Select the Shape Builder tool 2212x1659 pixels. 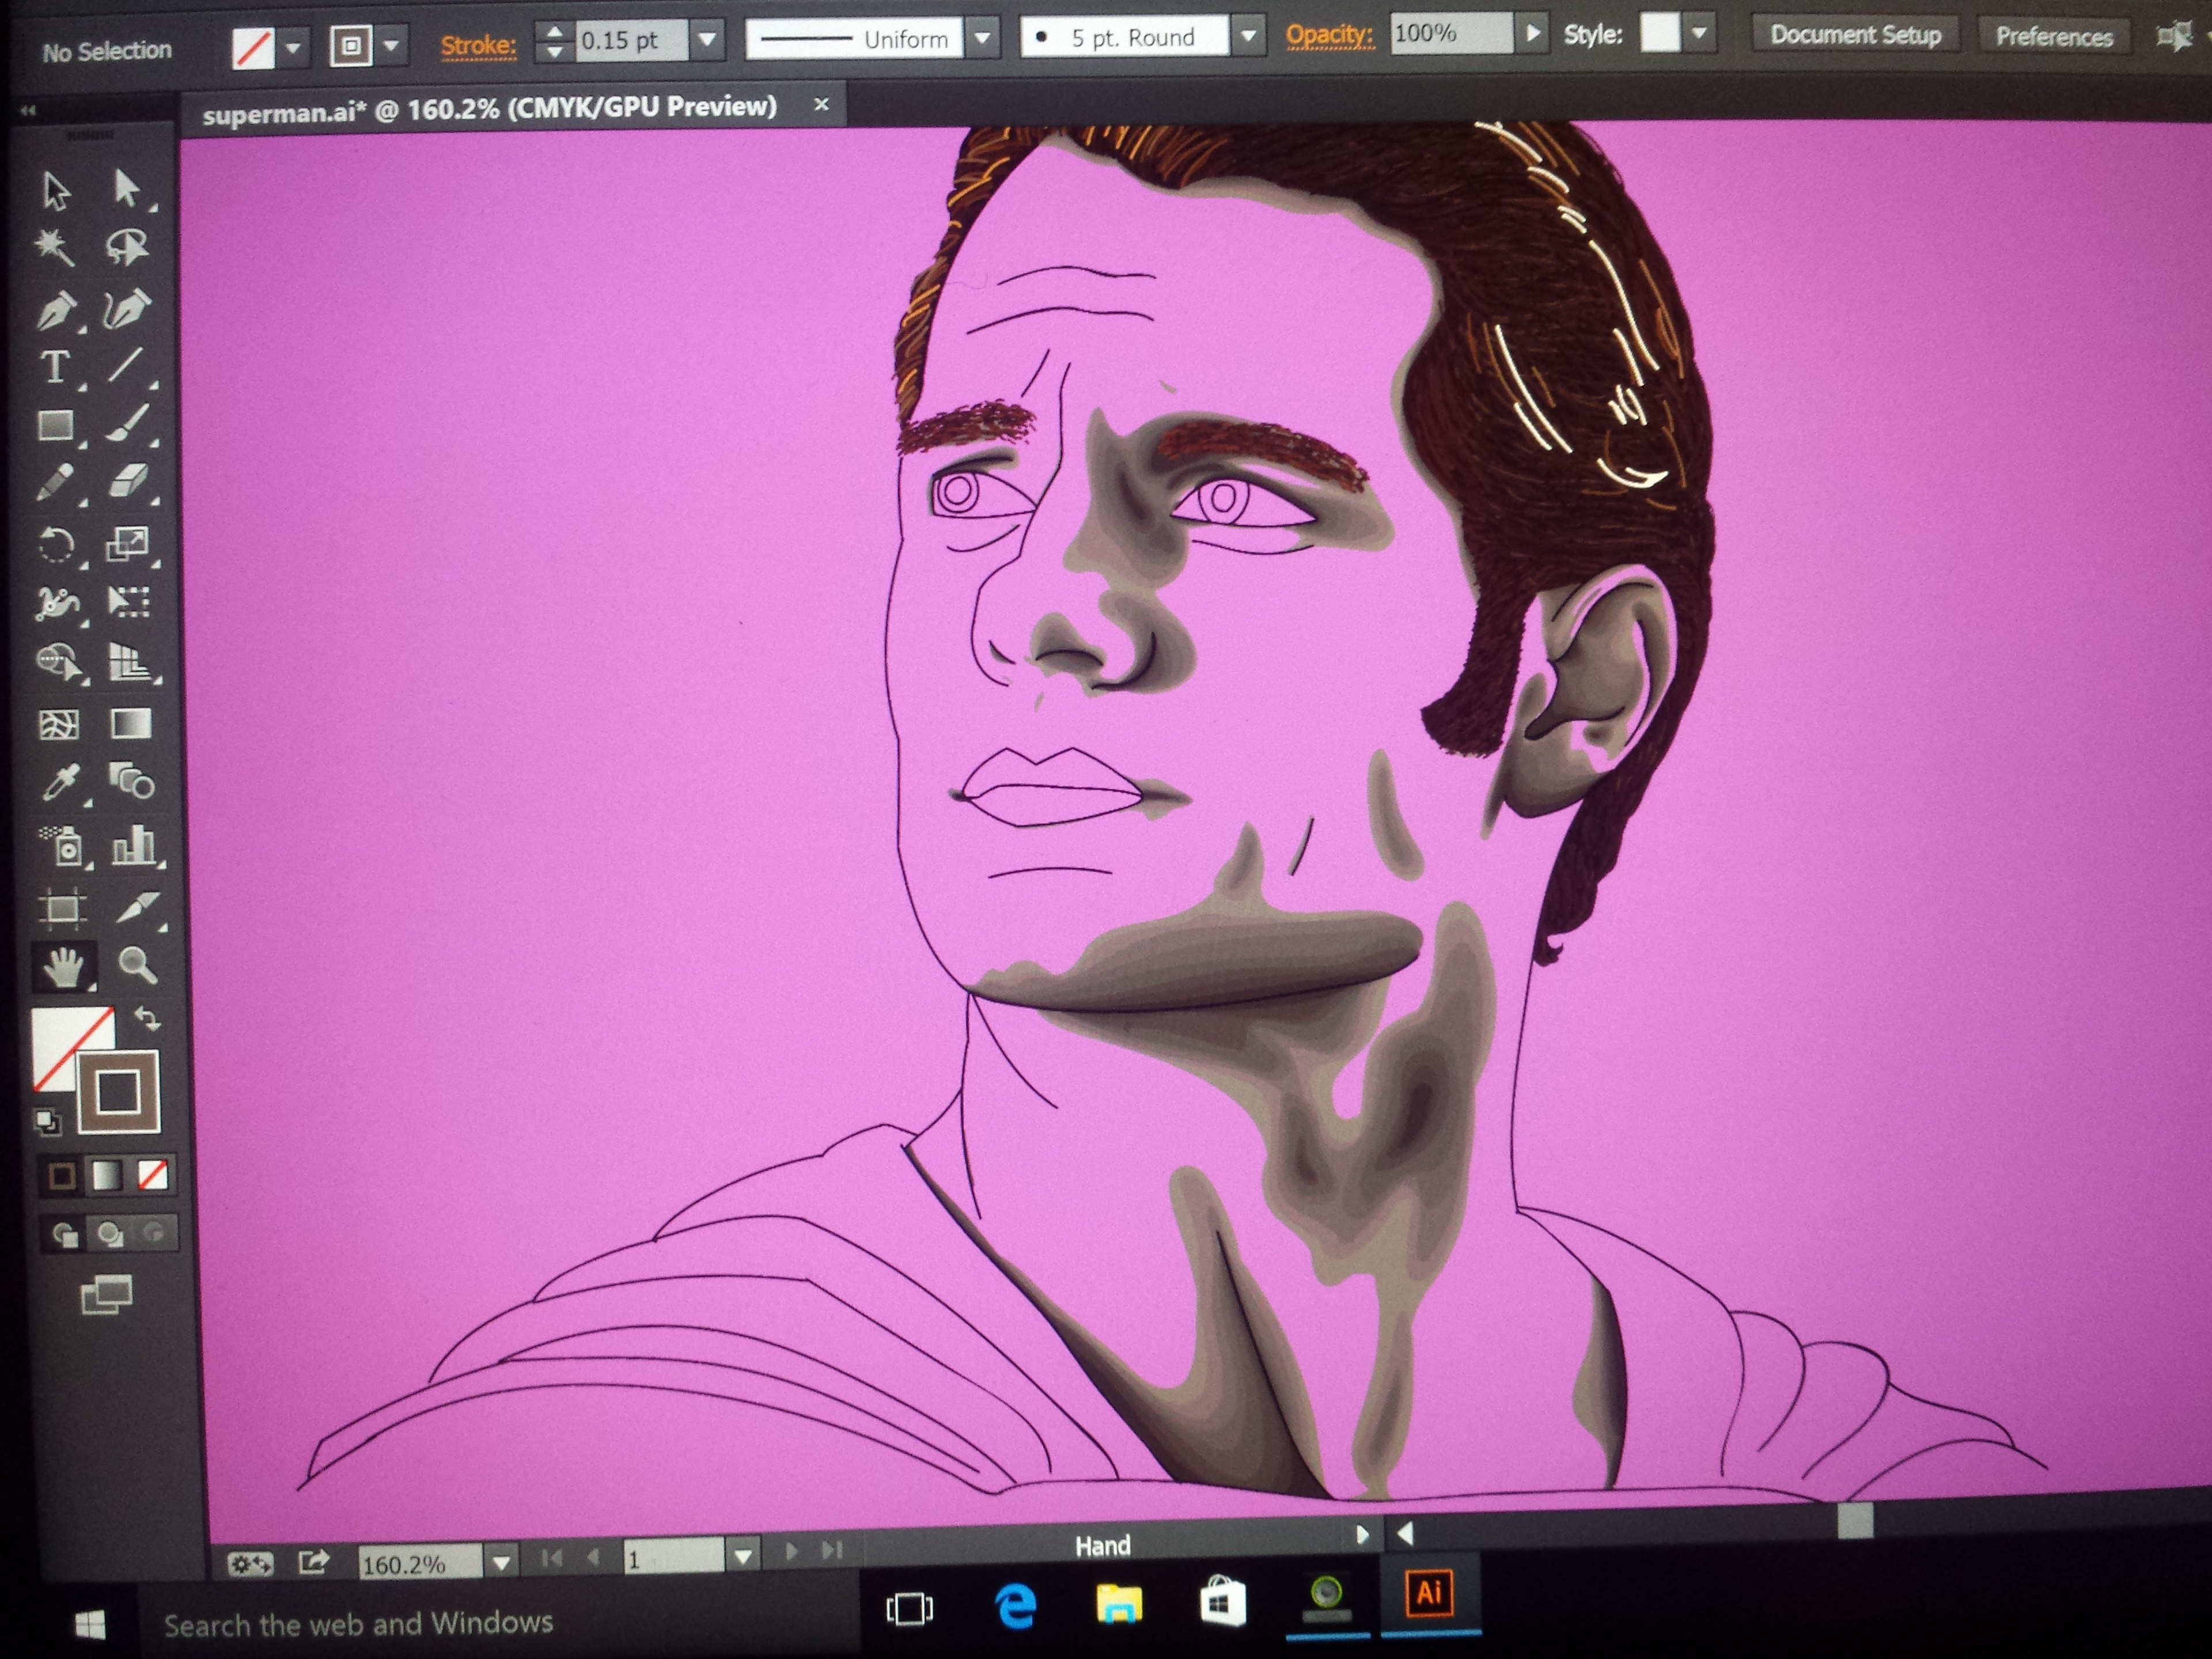point(58,662)
